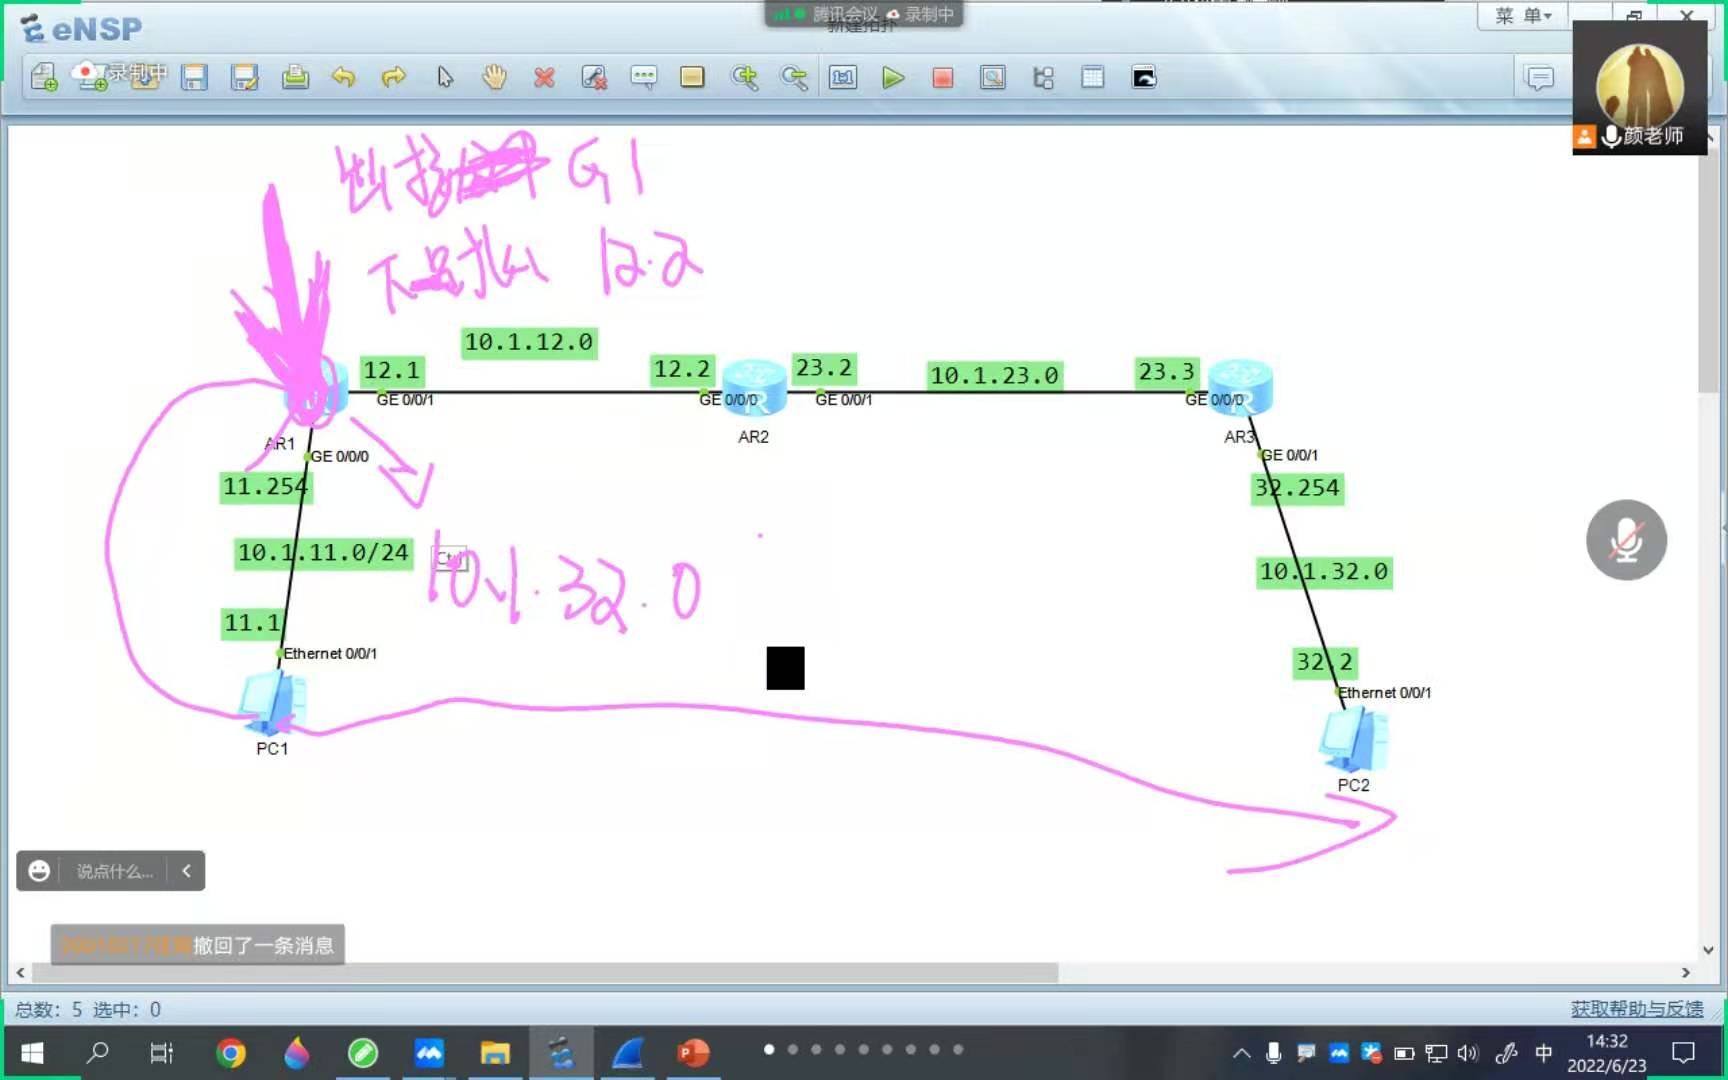Click the Save topology icon
This screenshot has width=1728, height=1080.
pos(194,77)
